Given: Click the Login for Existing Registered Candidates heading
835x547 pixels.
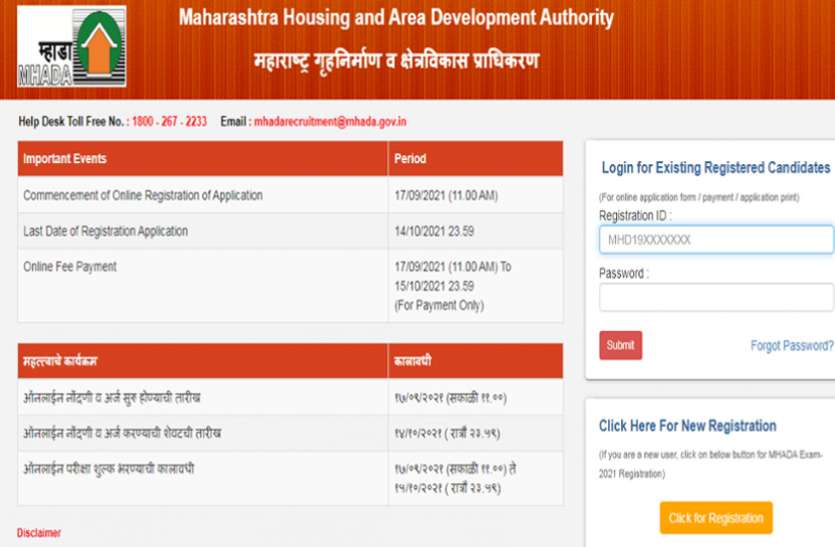Looking at the screenshot, I should click(x=716, y=167).
